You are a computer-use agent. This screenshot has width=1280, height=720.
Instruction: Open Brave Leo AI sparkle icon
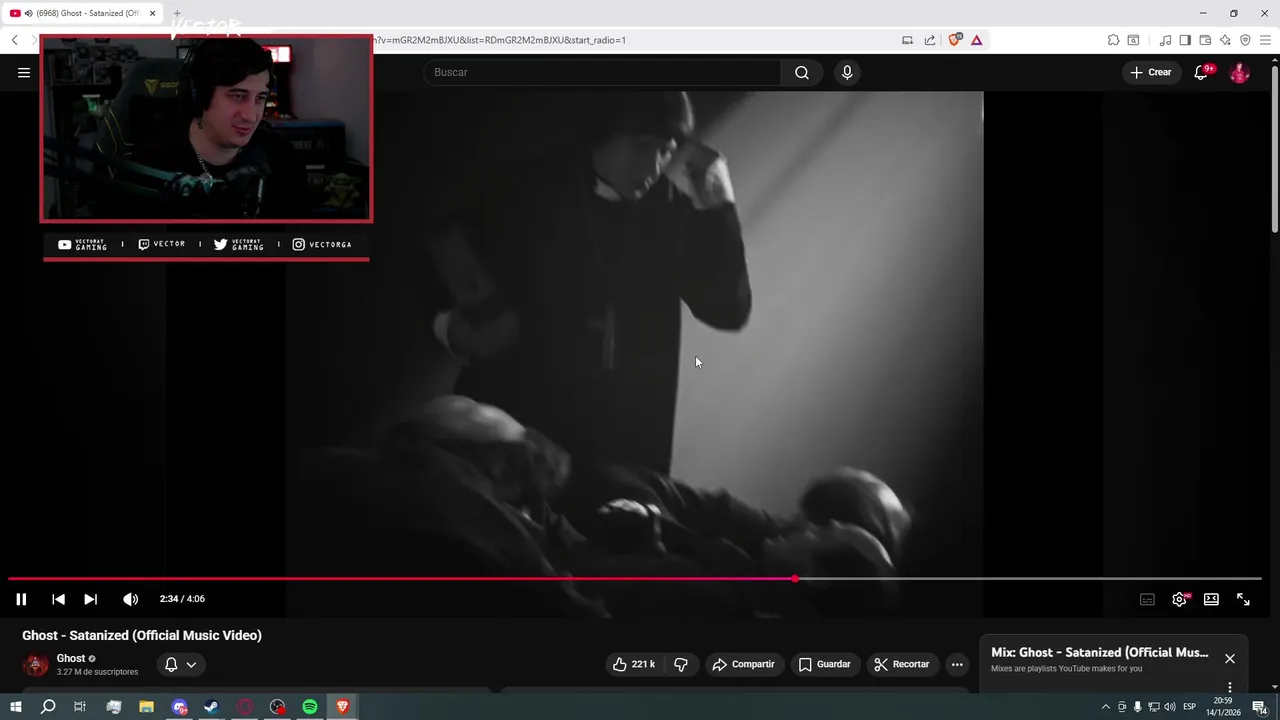[x=1225, y=40]
